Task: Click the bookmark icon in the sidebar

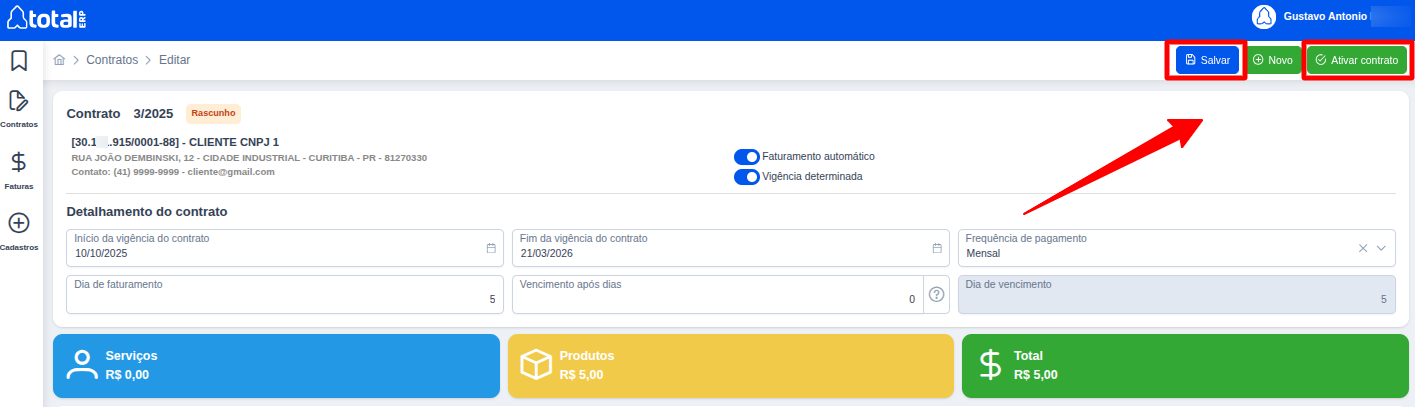Action: [x=18, y=61]
